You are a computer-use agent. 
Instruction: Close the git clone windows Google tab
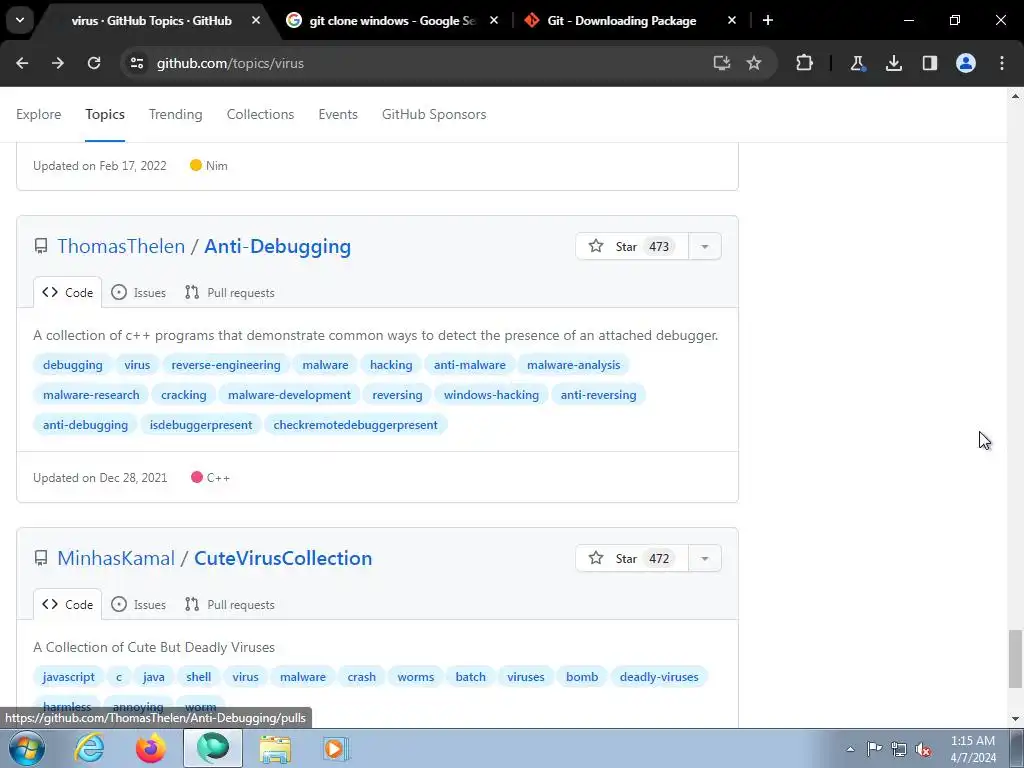point(494,21)
